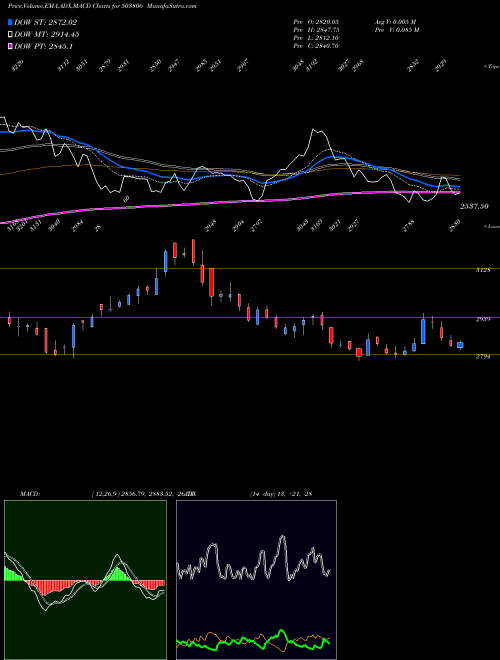
Task: Open the dark blue ADX indicator panel
Action: (x=256, y=580)
